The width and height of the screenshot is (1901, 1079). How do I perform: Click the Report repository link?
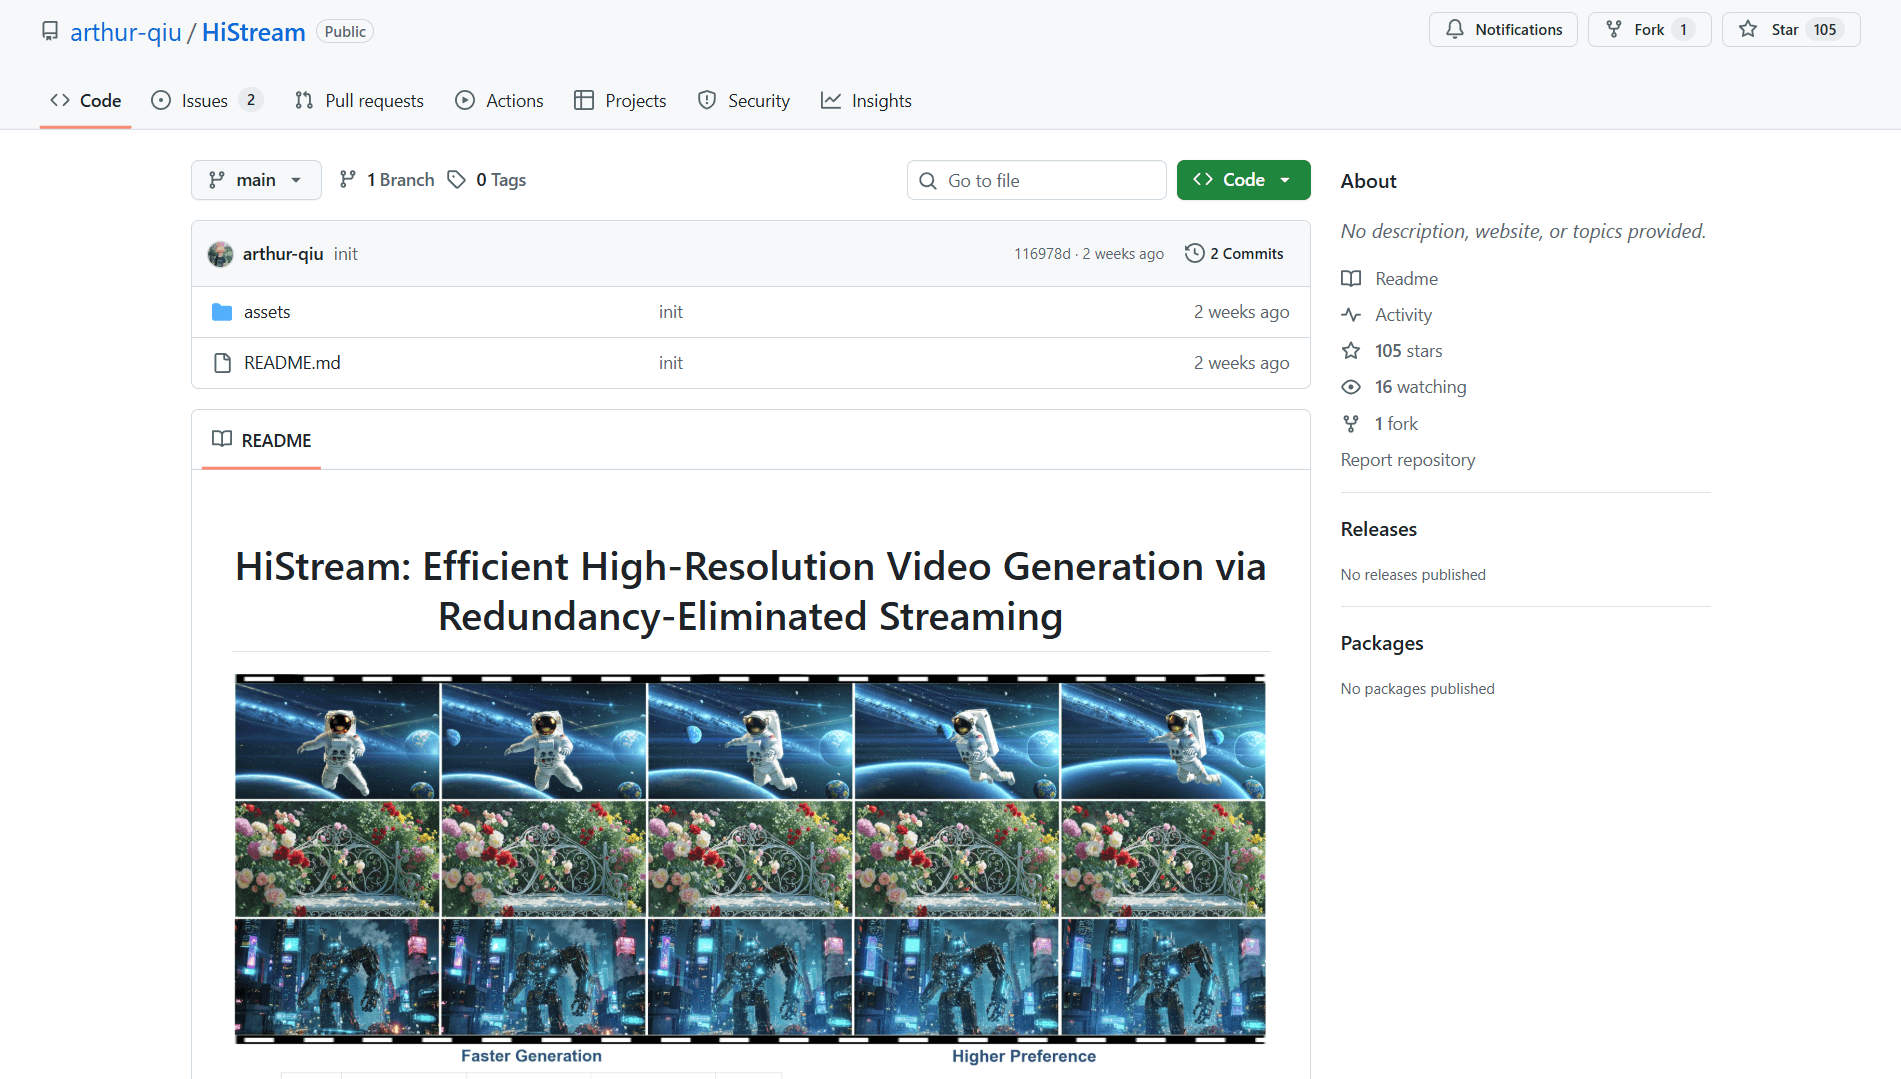click(x=1407, y=460)
